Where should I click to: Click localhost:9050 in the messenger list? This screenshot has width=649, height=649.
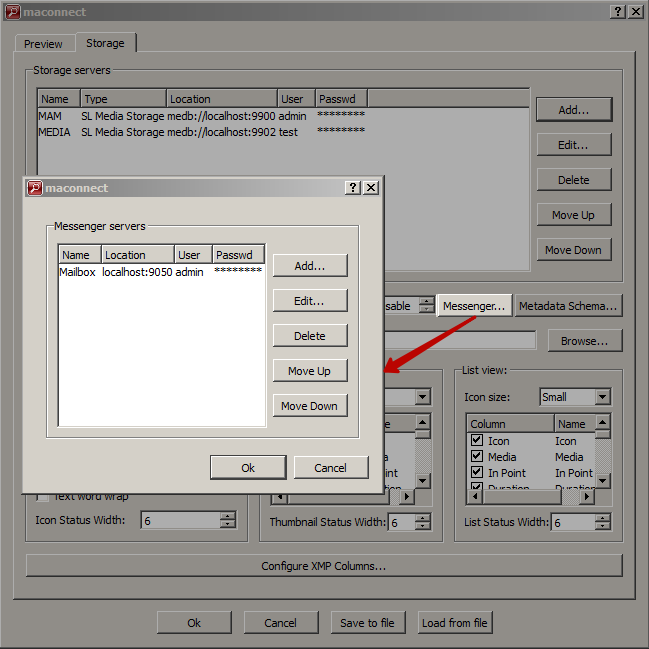pyautogui.click(x=137, y=272)
